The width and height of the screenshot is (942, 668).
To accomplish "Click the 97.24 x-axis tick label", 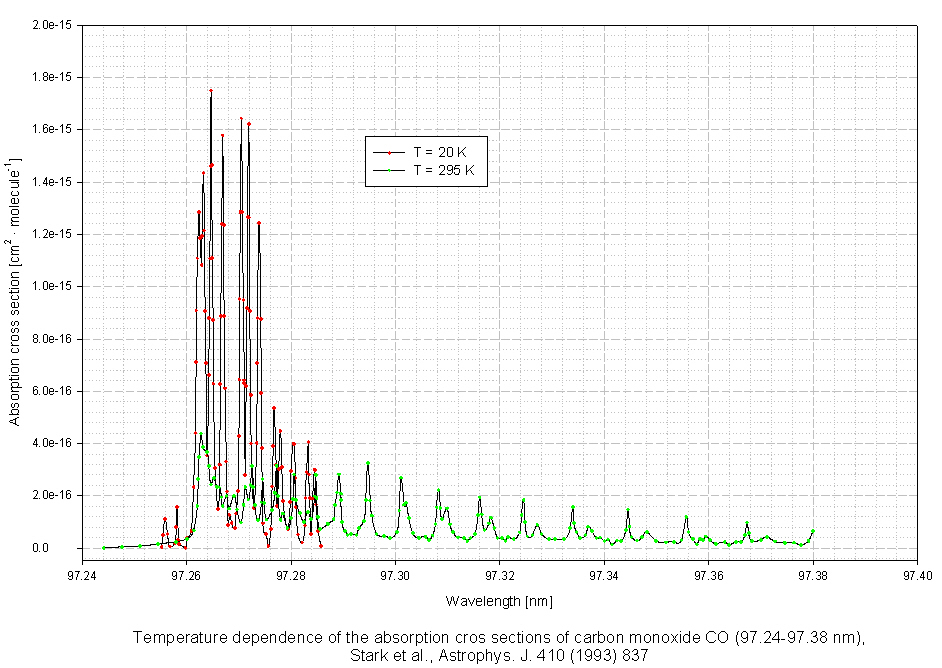I will tap(83, 575).
